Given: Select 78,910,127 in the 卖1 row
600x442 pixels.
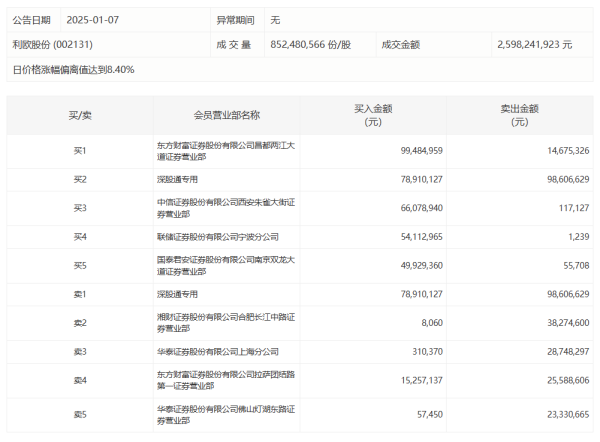Looking at the screenshot, I should tap(422, 294).
